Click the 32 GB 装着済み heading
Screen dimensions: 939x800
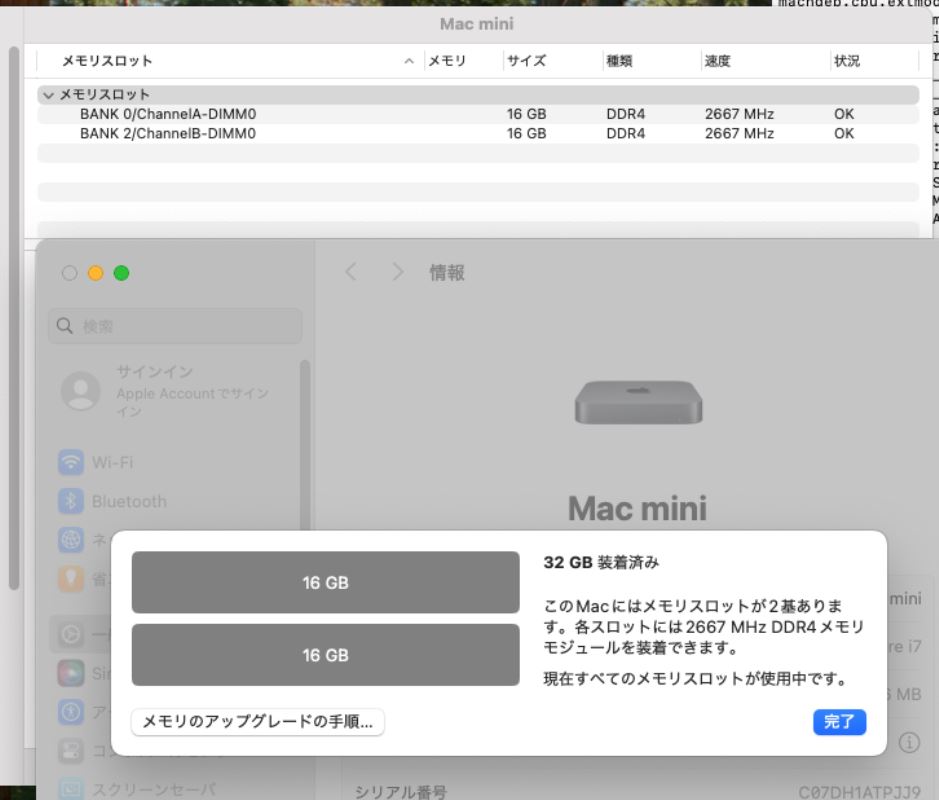coord(601,562)
